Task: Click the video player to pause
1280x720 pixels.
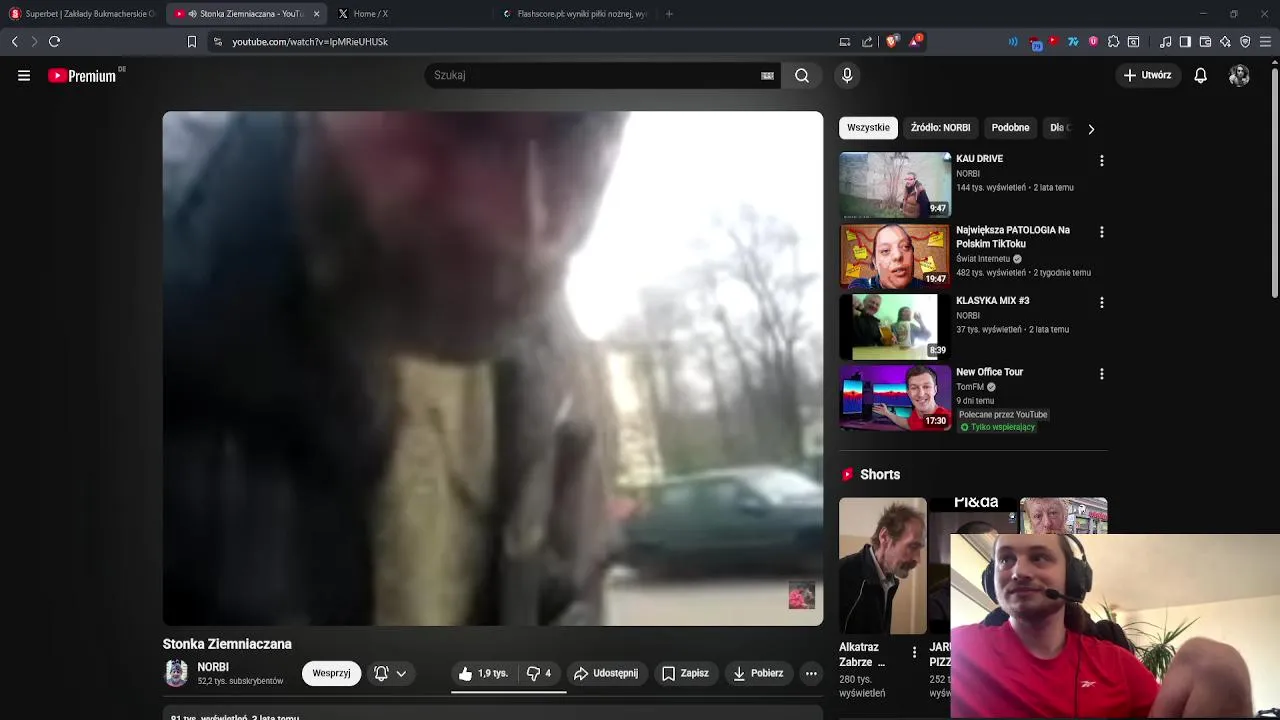Action: 493,368
